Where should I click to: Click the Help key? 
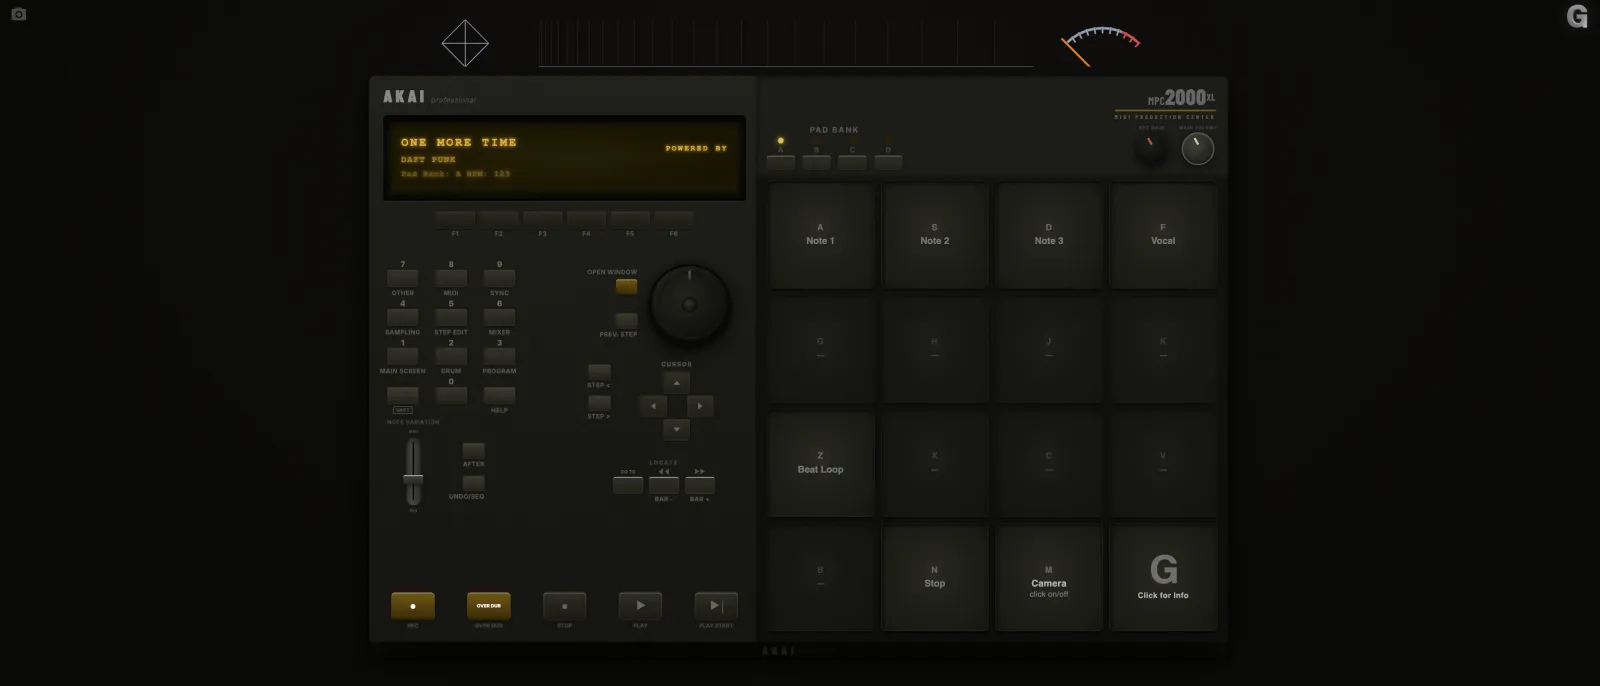[499, 395]
